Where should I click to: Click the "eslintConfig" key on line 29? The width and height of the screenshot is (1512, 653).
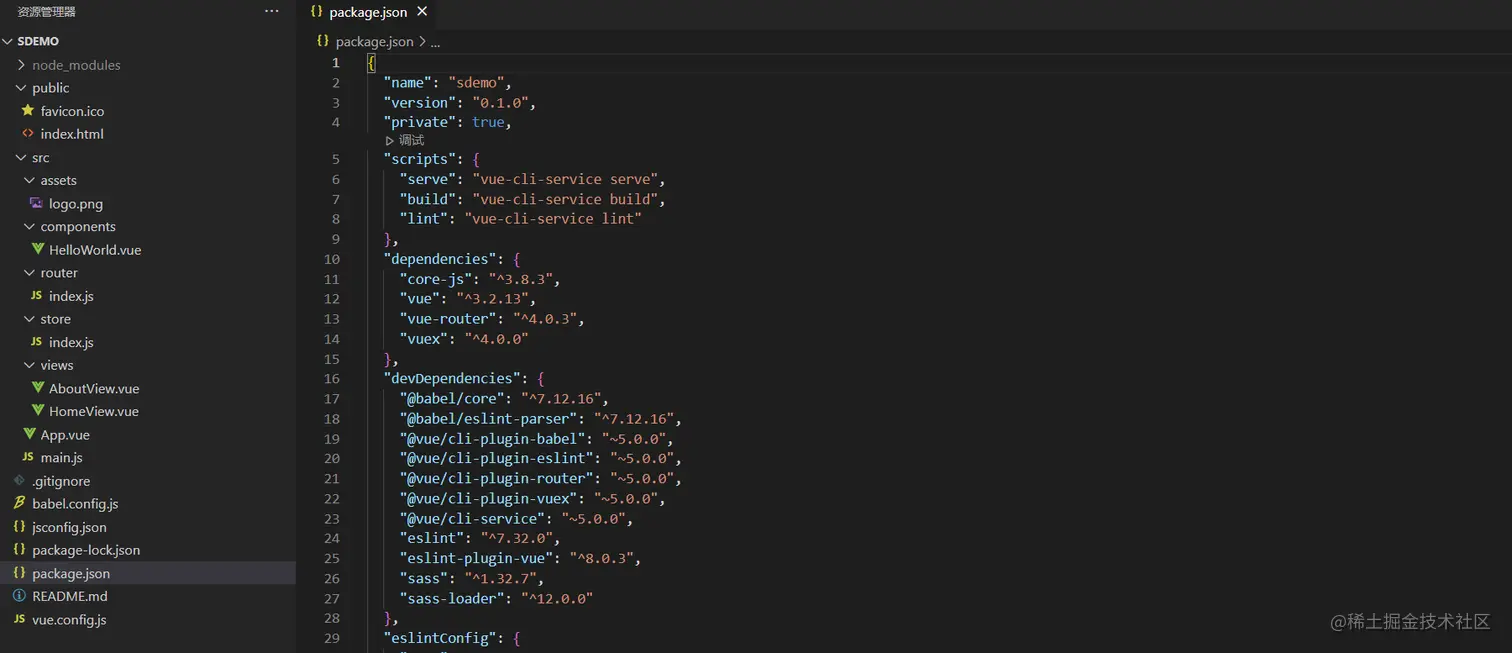click(440, 638)
